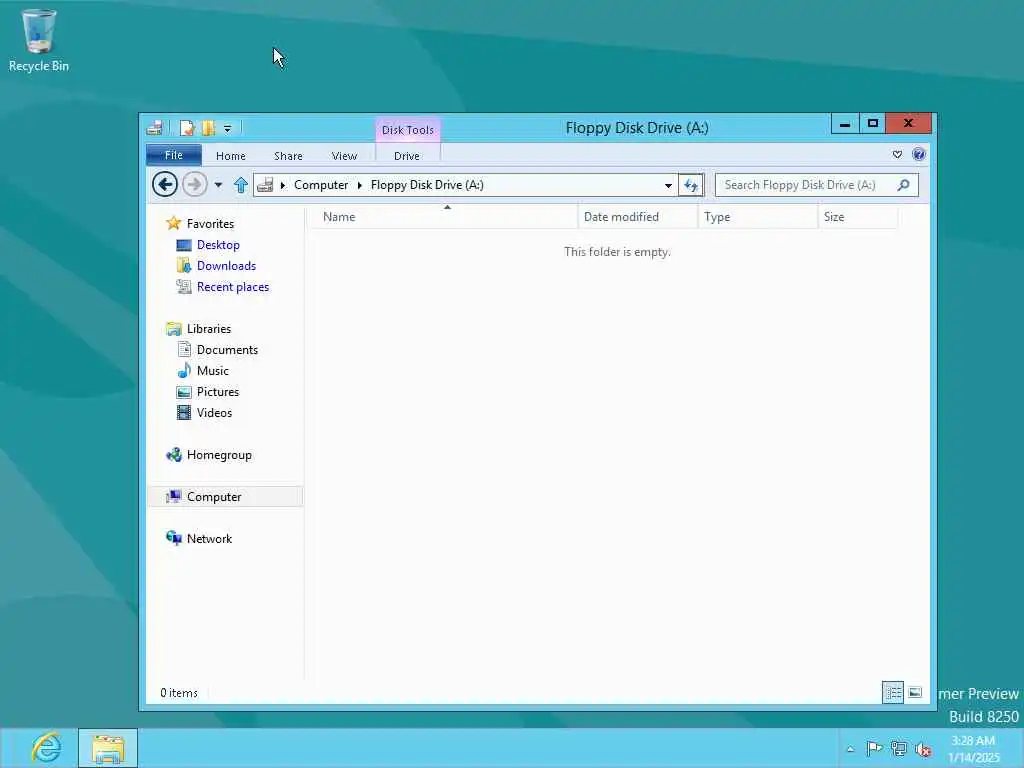Open the recent locations dropdown arrow

218,185
